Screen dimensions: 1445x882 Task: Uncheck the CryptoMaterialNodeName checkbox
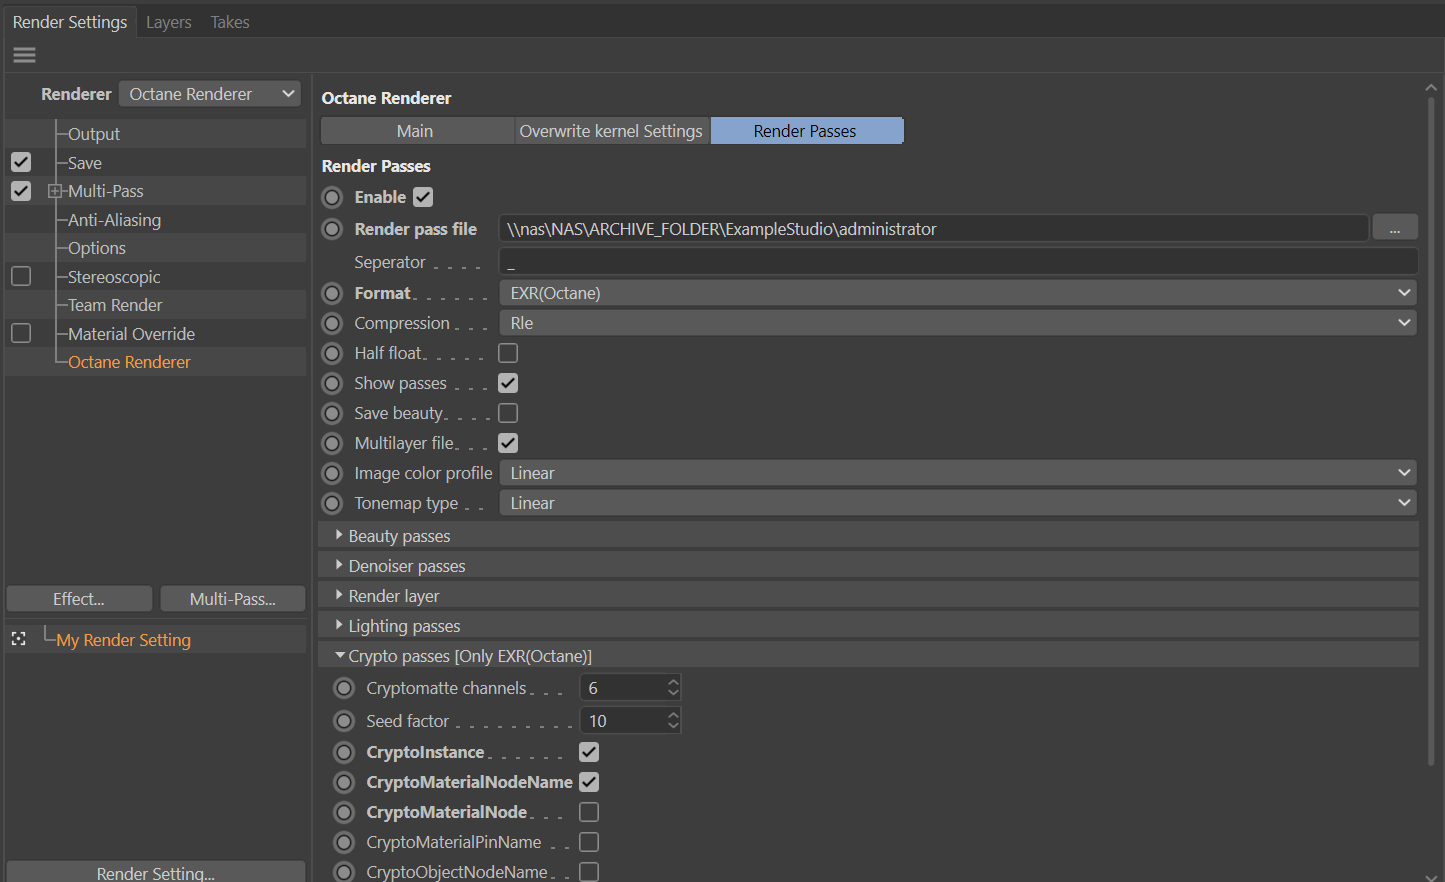point(589,782)
